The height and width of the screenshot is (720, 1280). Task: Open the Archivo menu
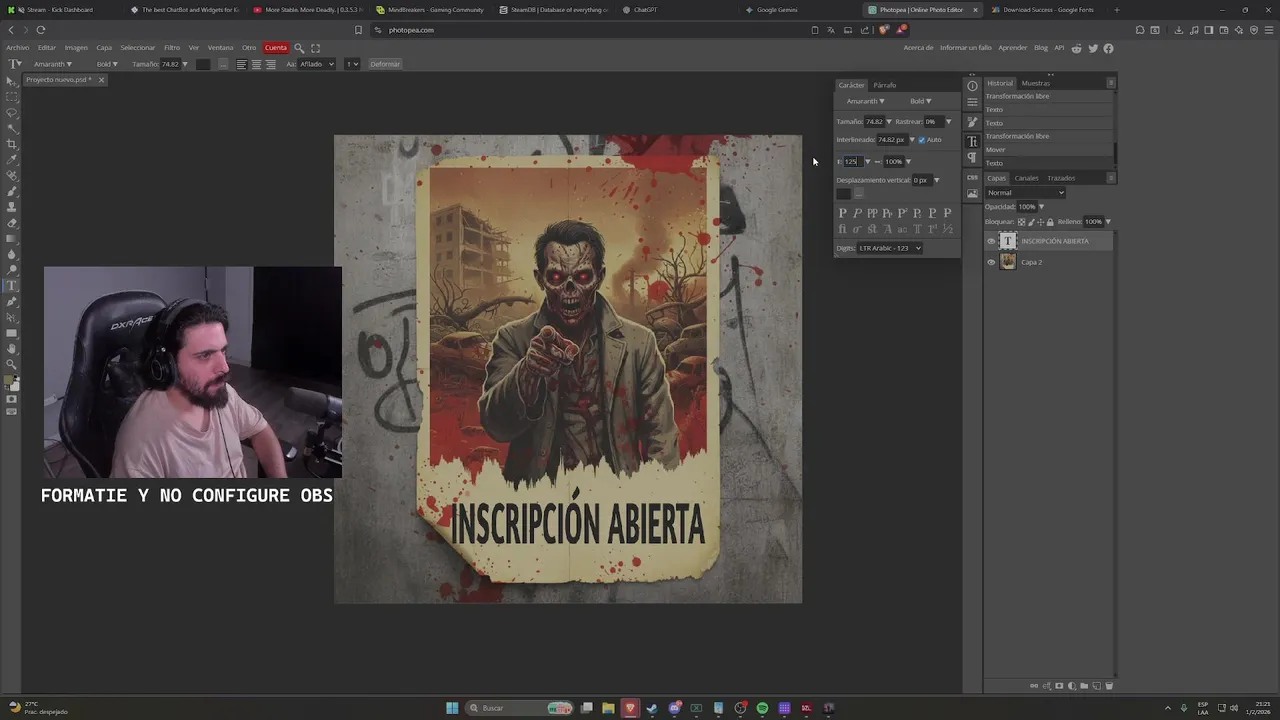point(17,48)
